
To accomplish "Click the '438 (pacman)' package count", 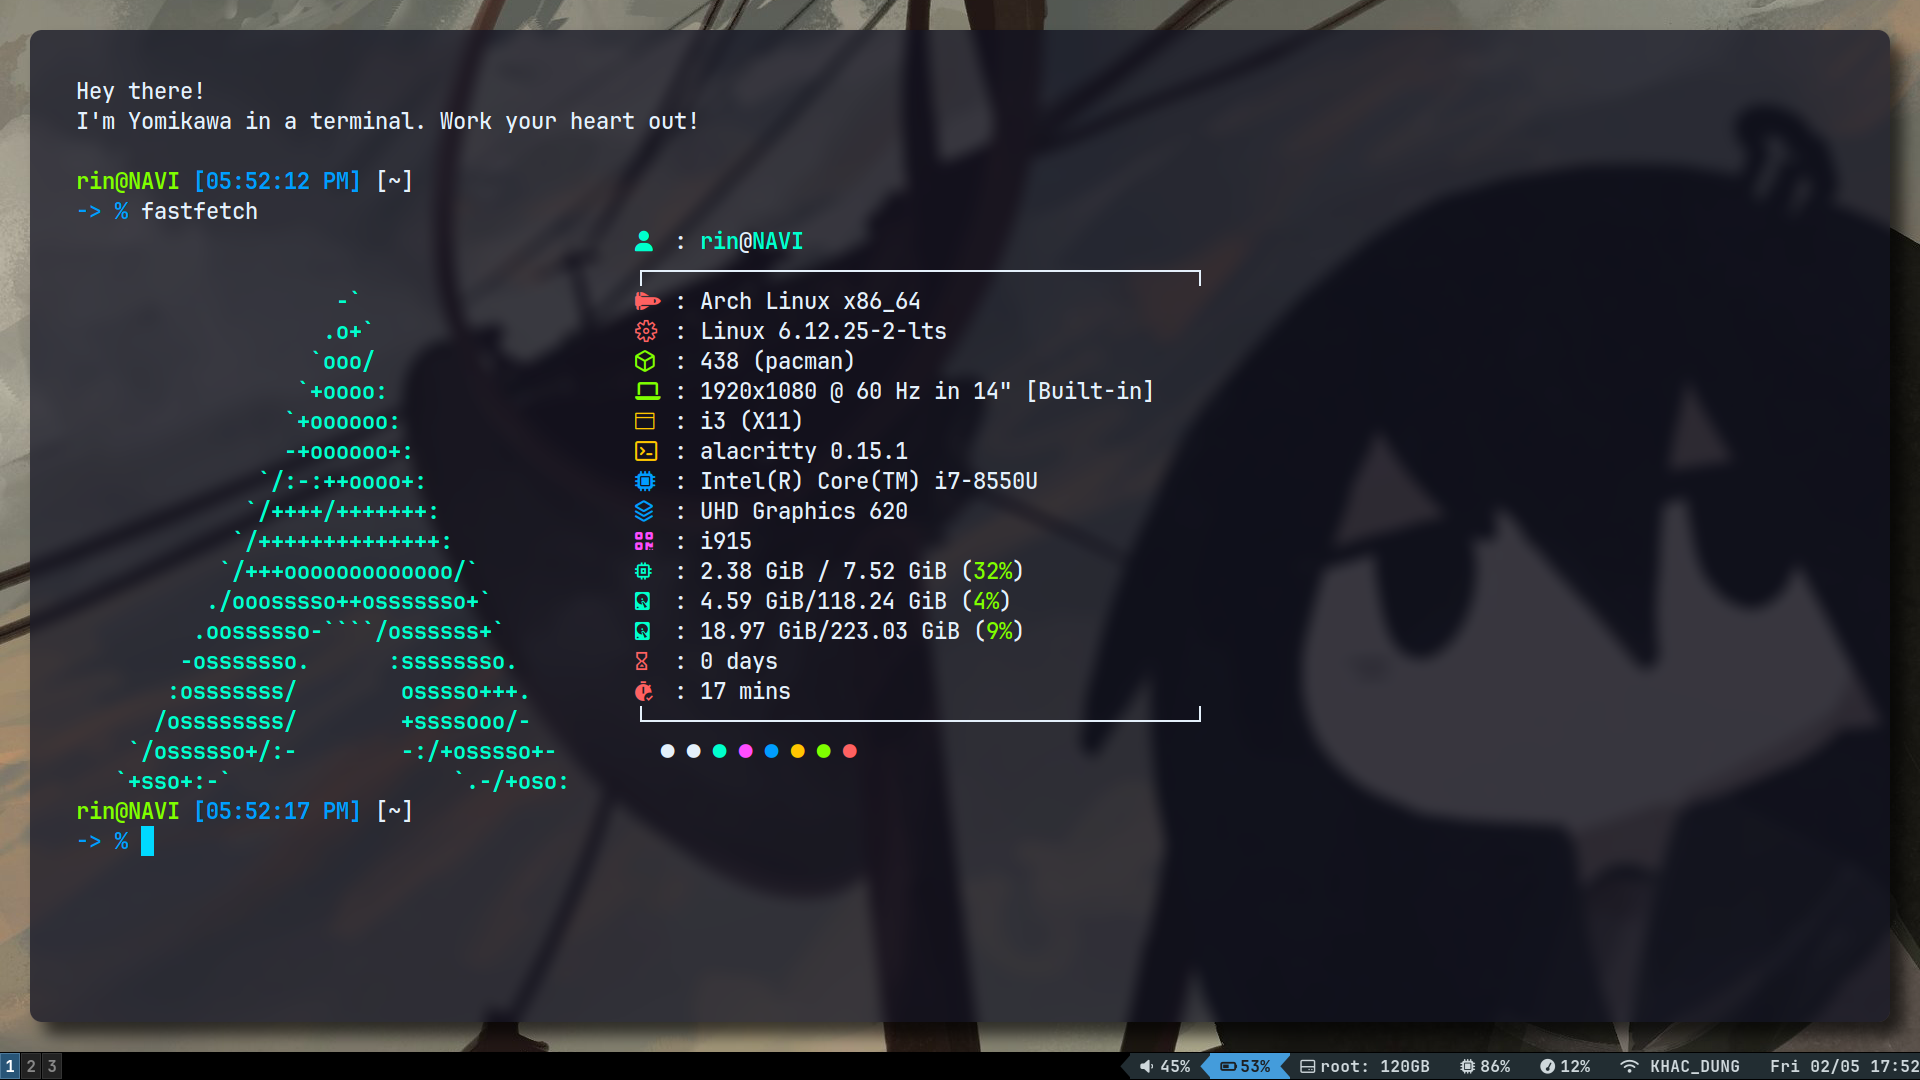I will (777, 361).
